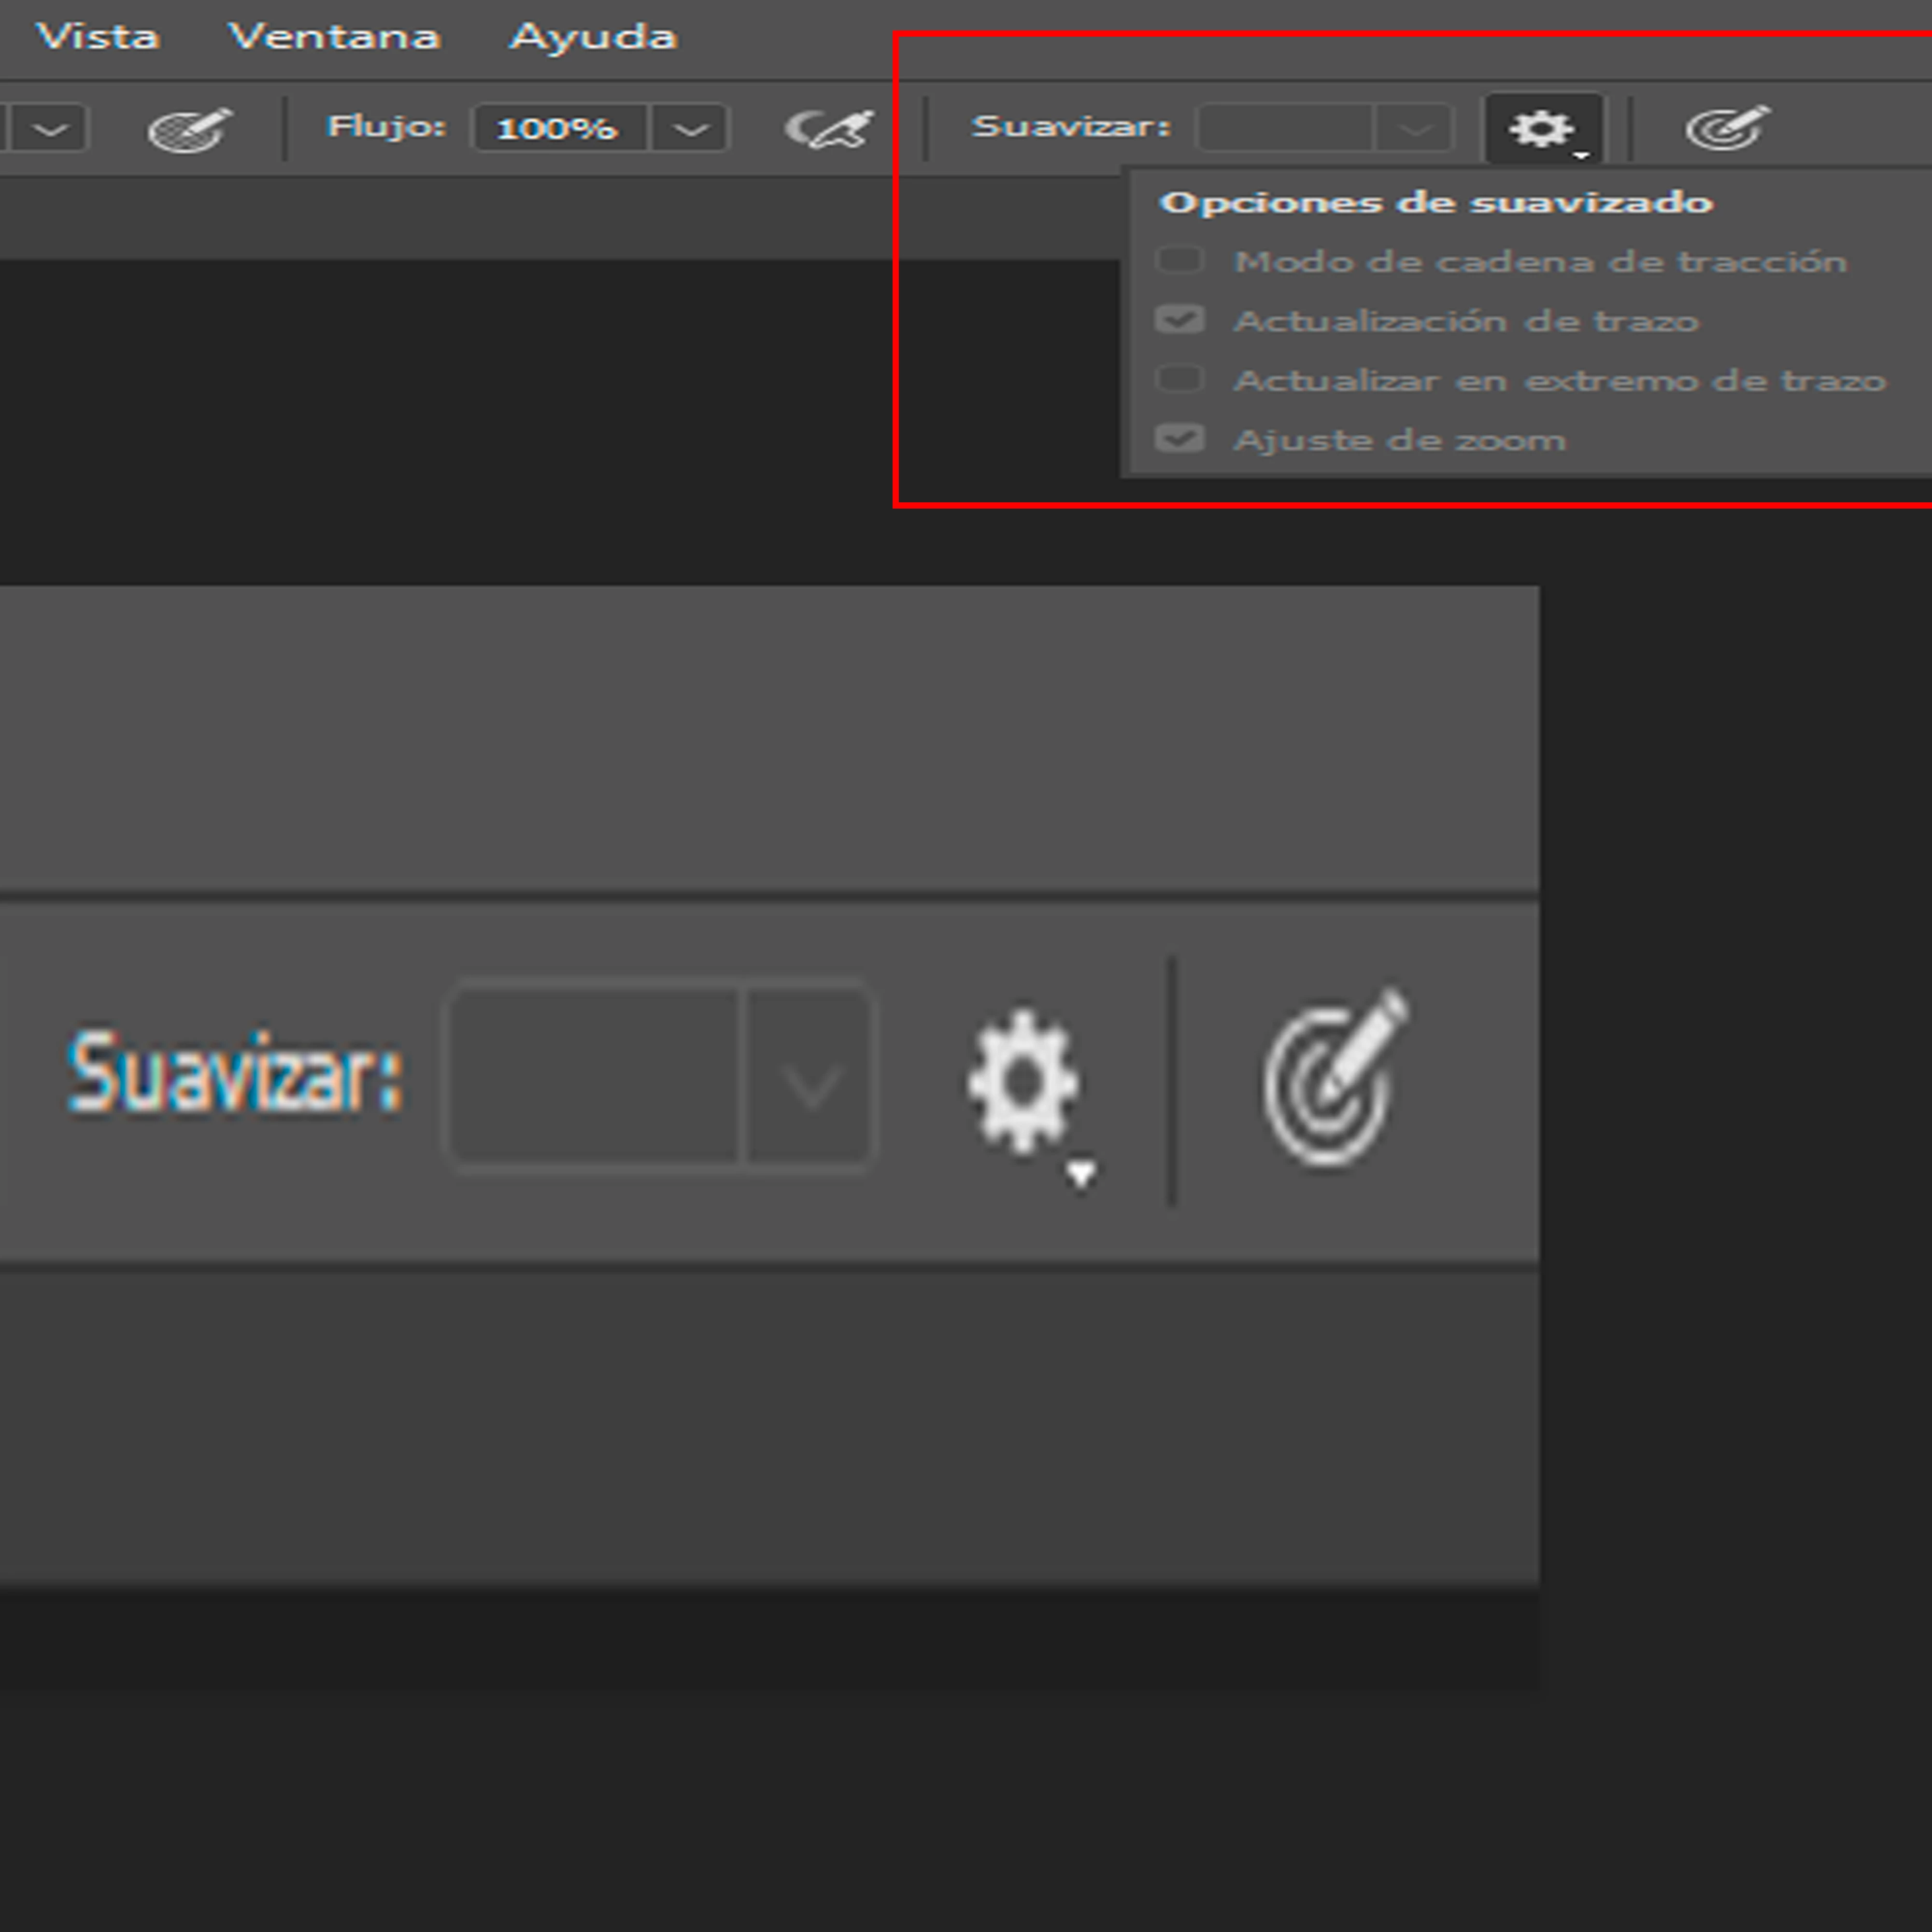Open the Flujo percentage dropdown arrow
1932x1932 pixels.
click(690, 129)
